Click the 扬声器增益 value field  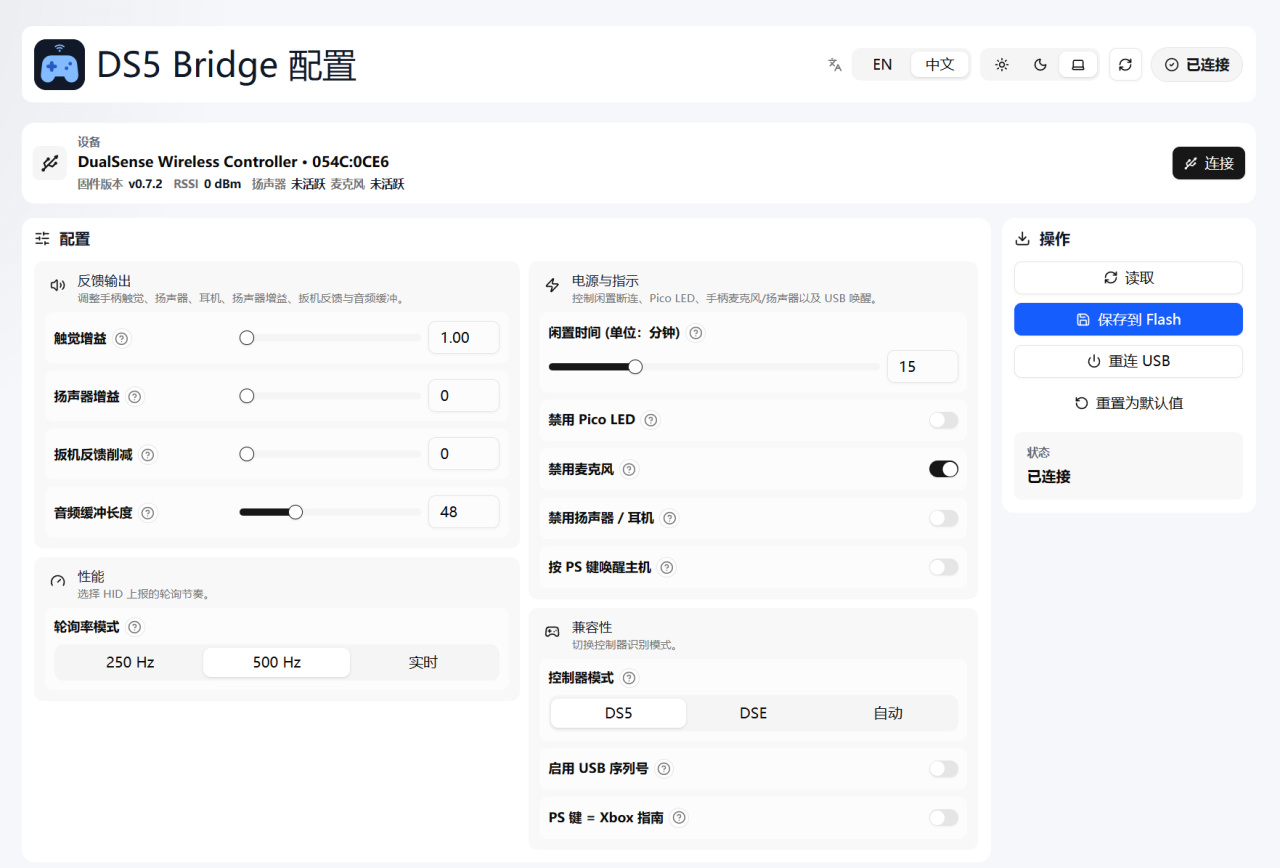tap(464, 396)
